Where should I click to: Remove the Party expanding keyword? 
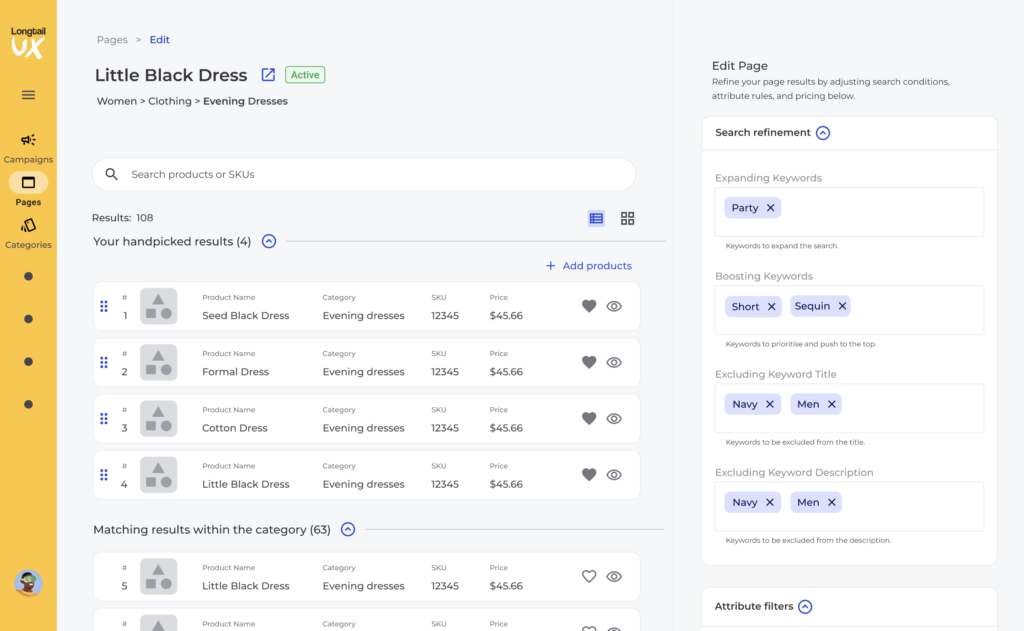[770, 208]
